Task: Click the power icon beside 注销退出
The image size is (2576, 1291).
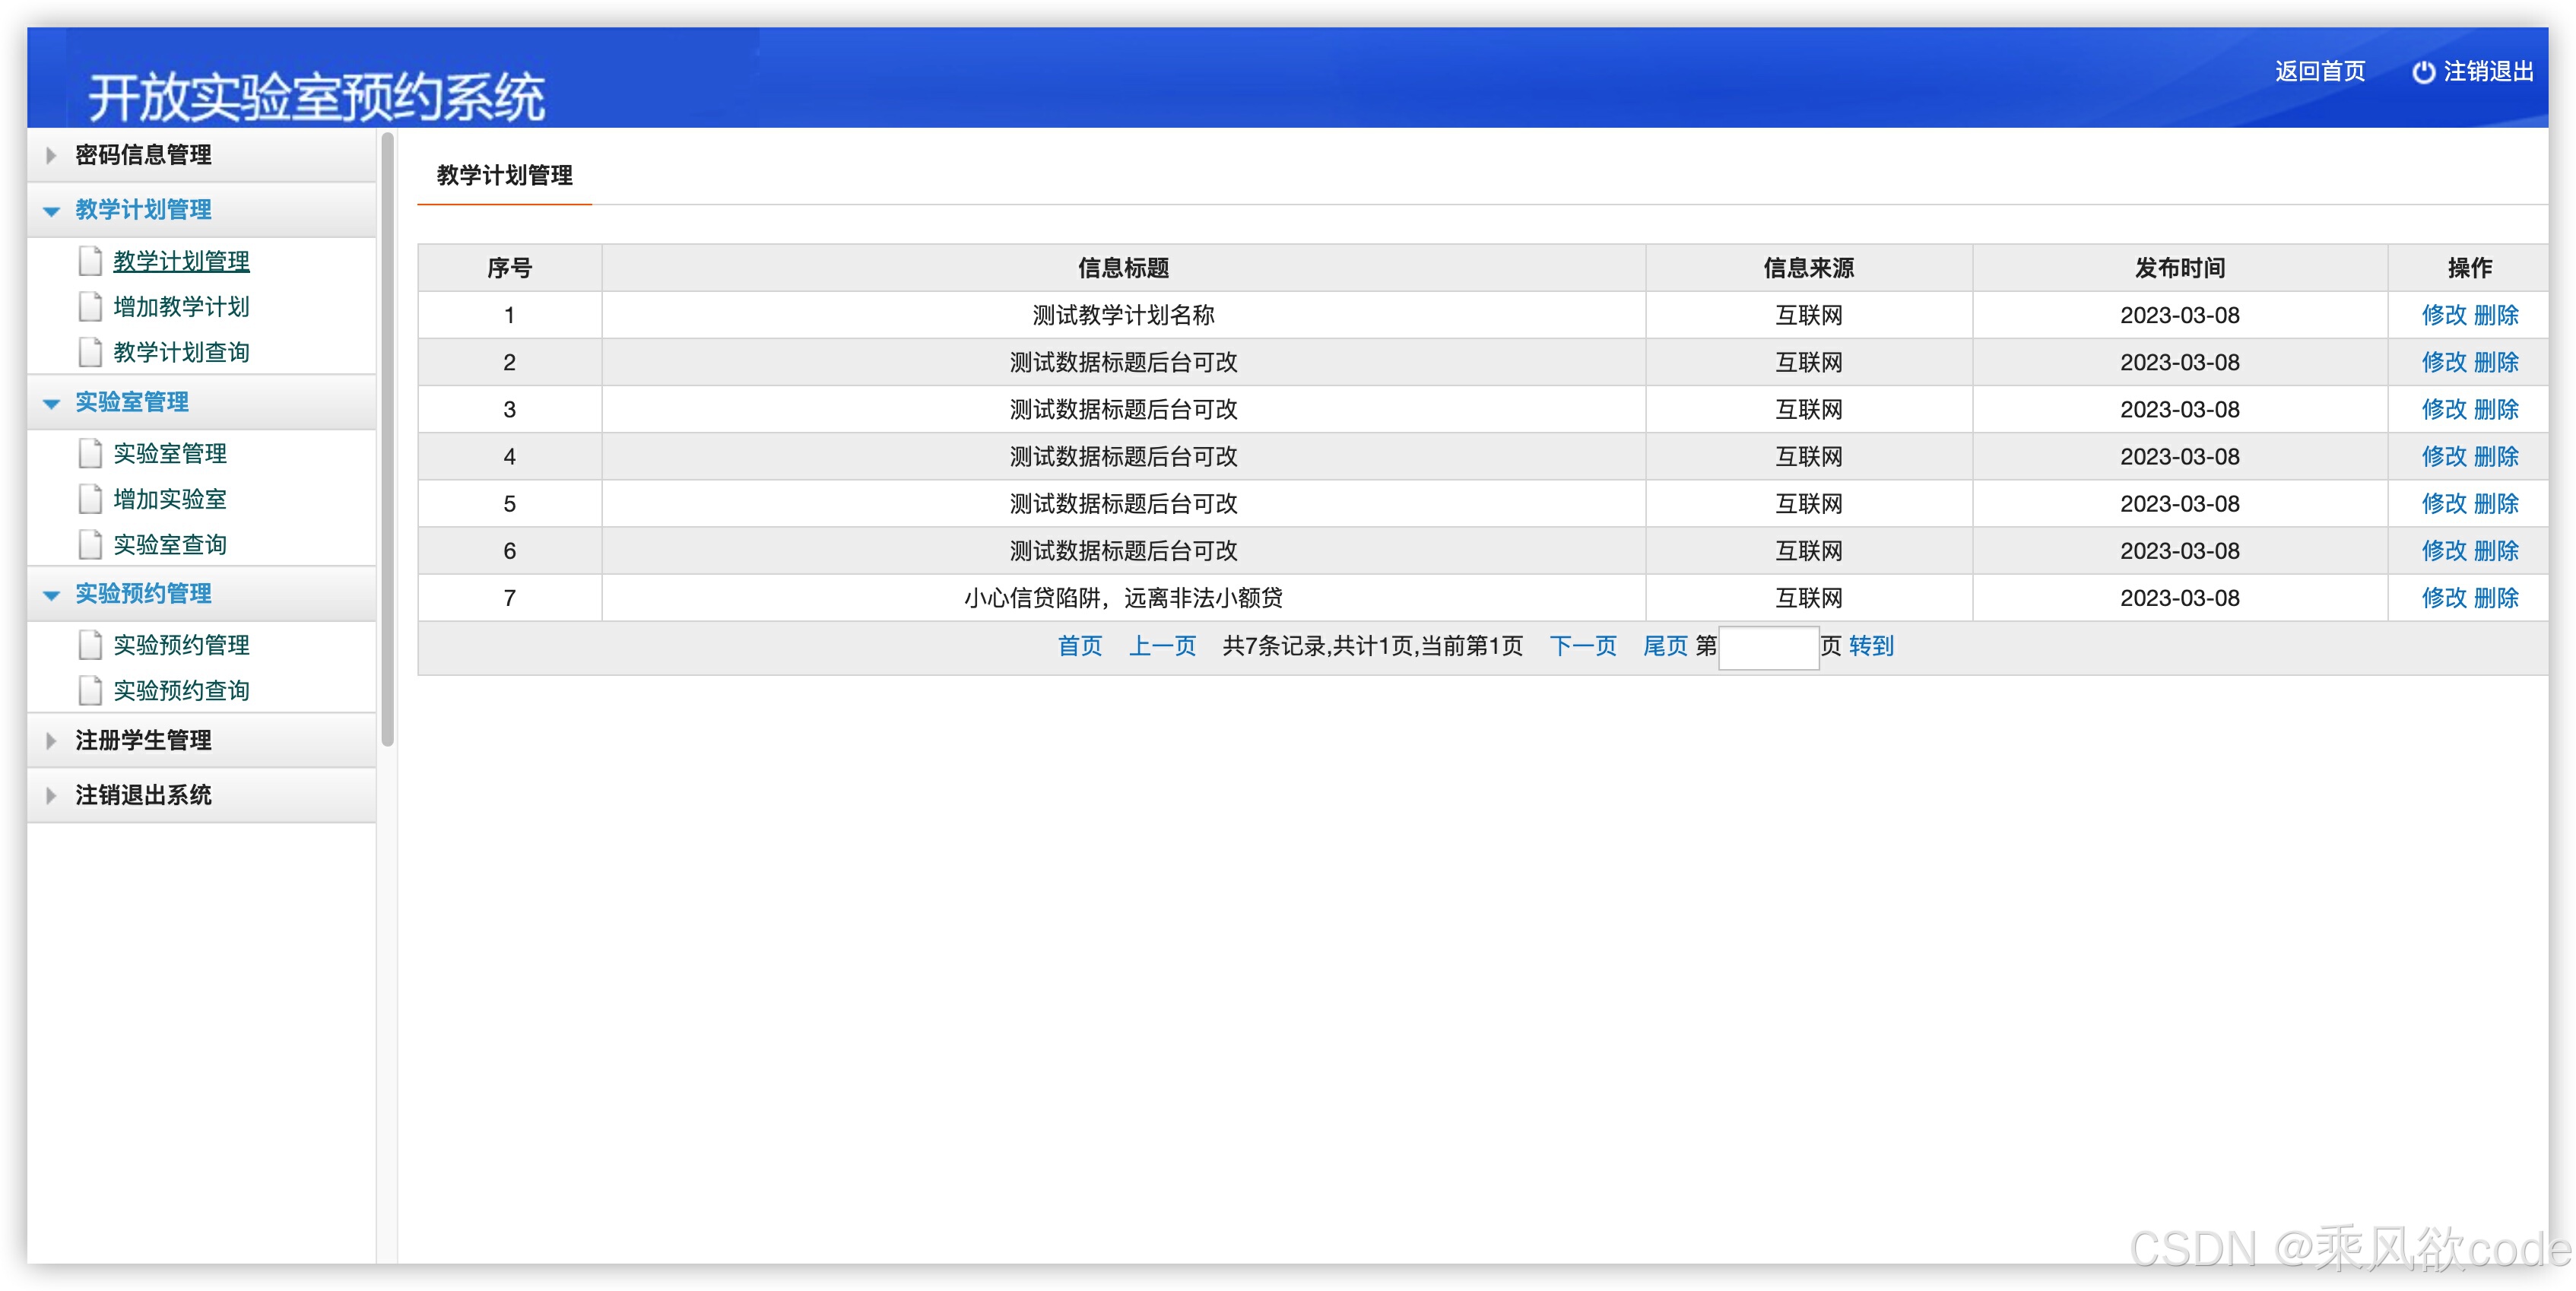Action: click(2423, 72)
